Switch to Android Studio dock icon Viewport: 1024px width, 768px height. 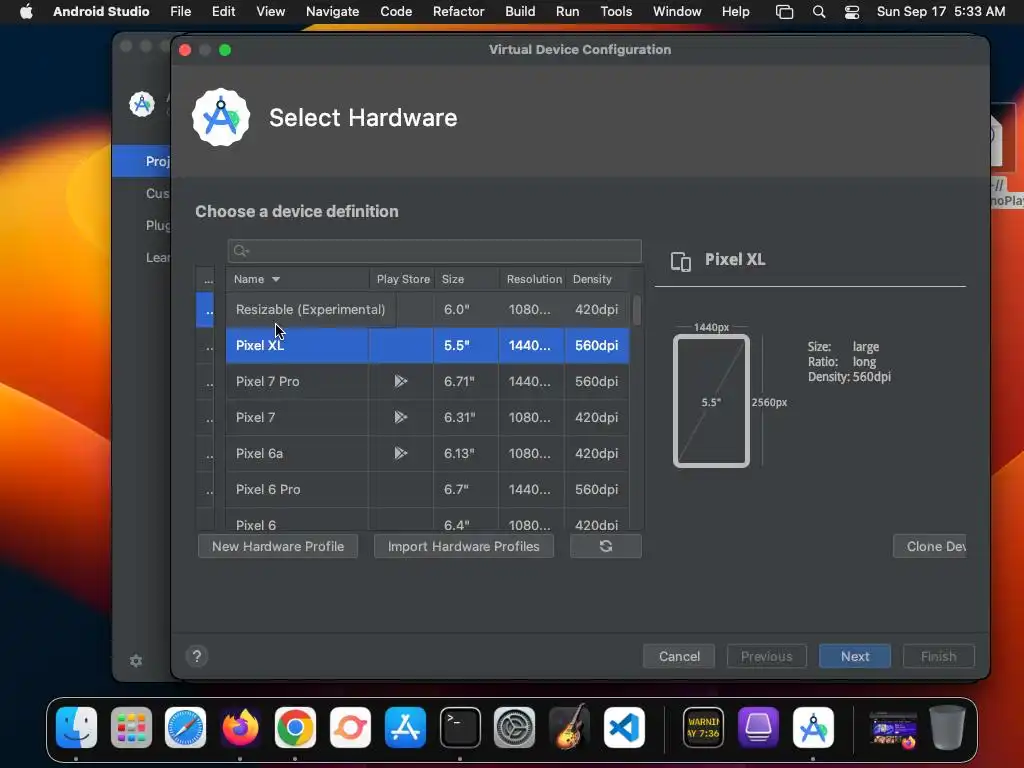813,727
